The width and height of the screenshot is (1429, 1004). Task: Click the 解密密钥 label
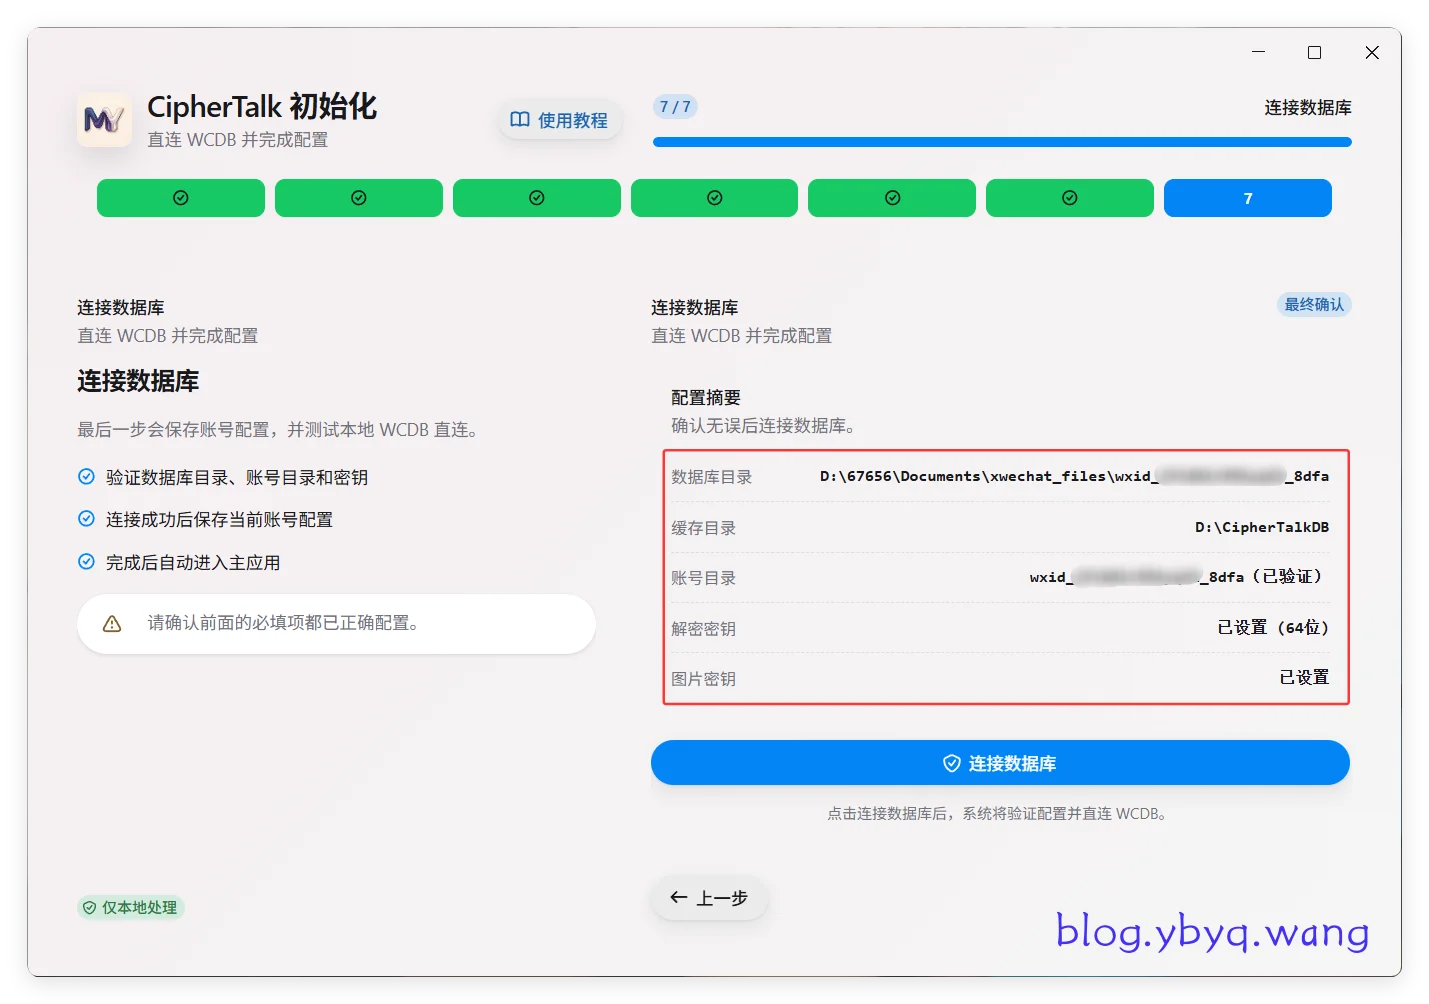coord(703,629)
